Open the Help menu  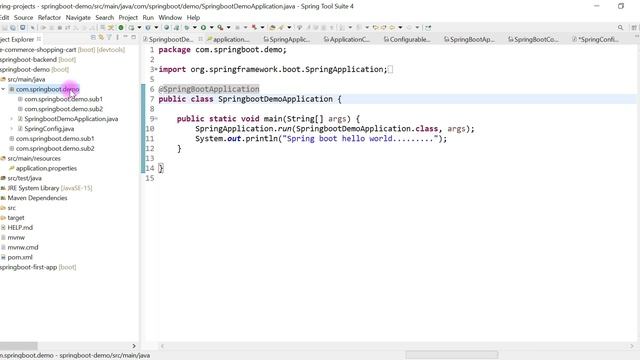pos(193,18)
